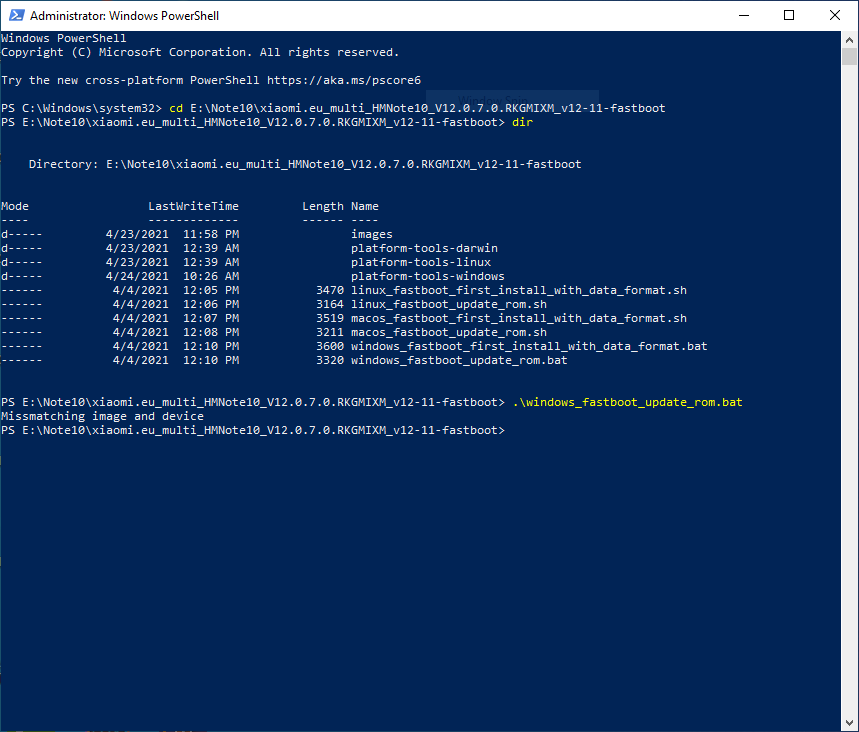Select platform-tools-linux in the listing
The height and width of the screenshot is (732, 859).
[420, 262]
